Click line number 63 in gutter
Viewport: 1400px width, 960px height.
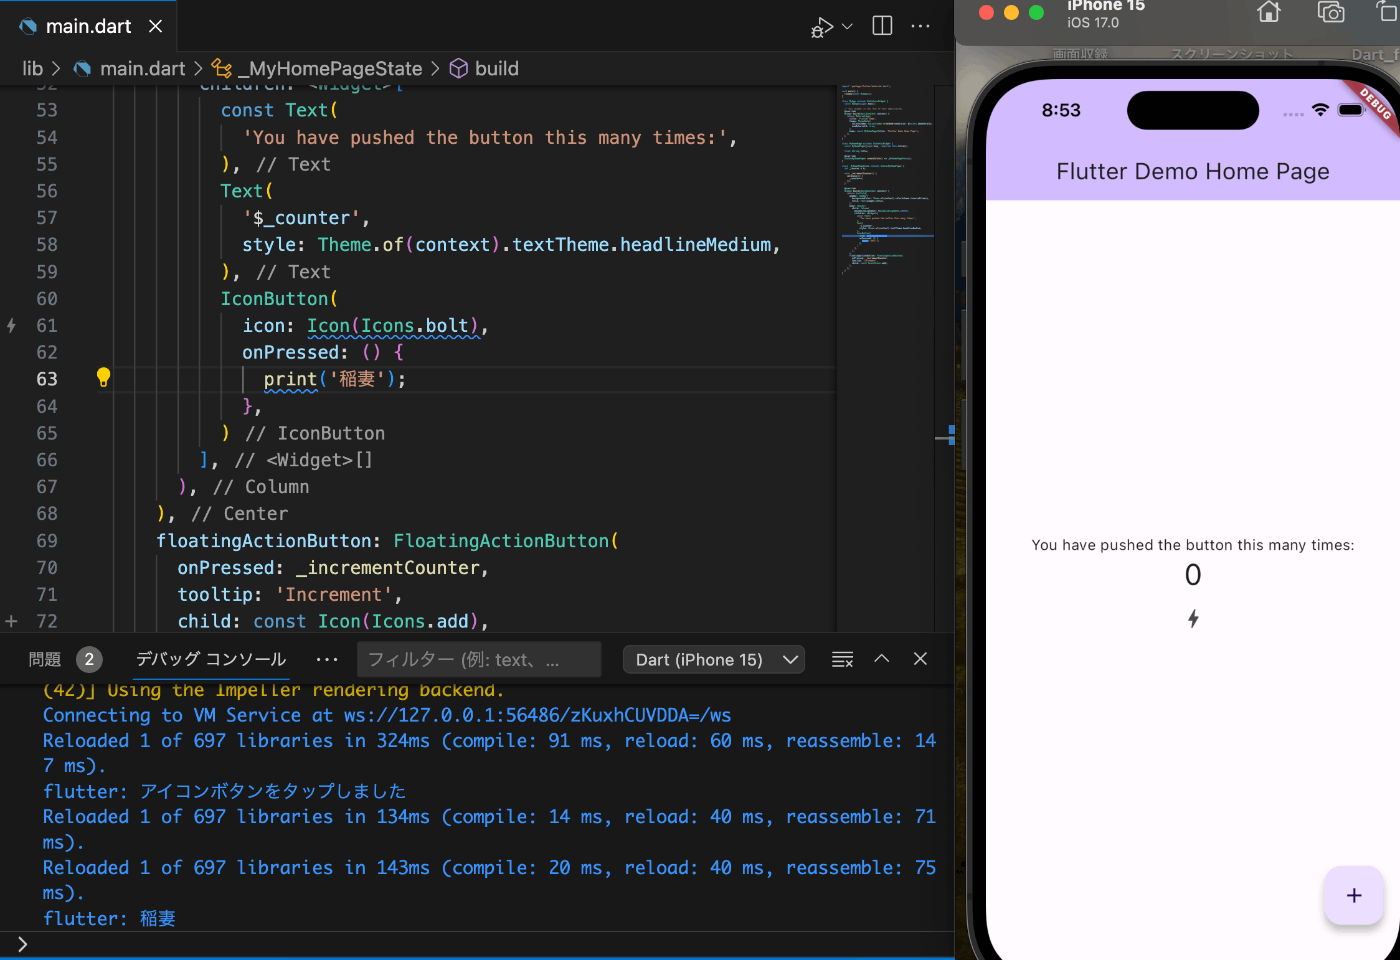tap(47, 379)
